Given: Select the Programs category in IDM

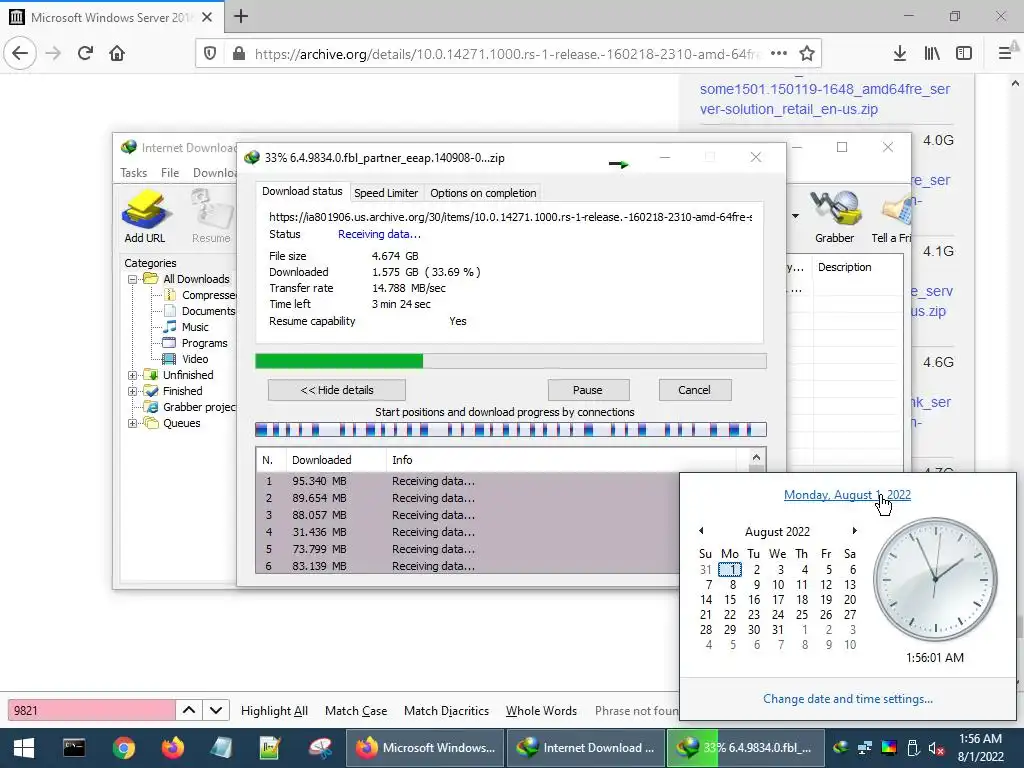Looking at the screenshot, I should pos(204,344).
